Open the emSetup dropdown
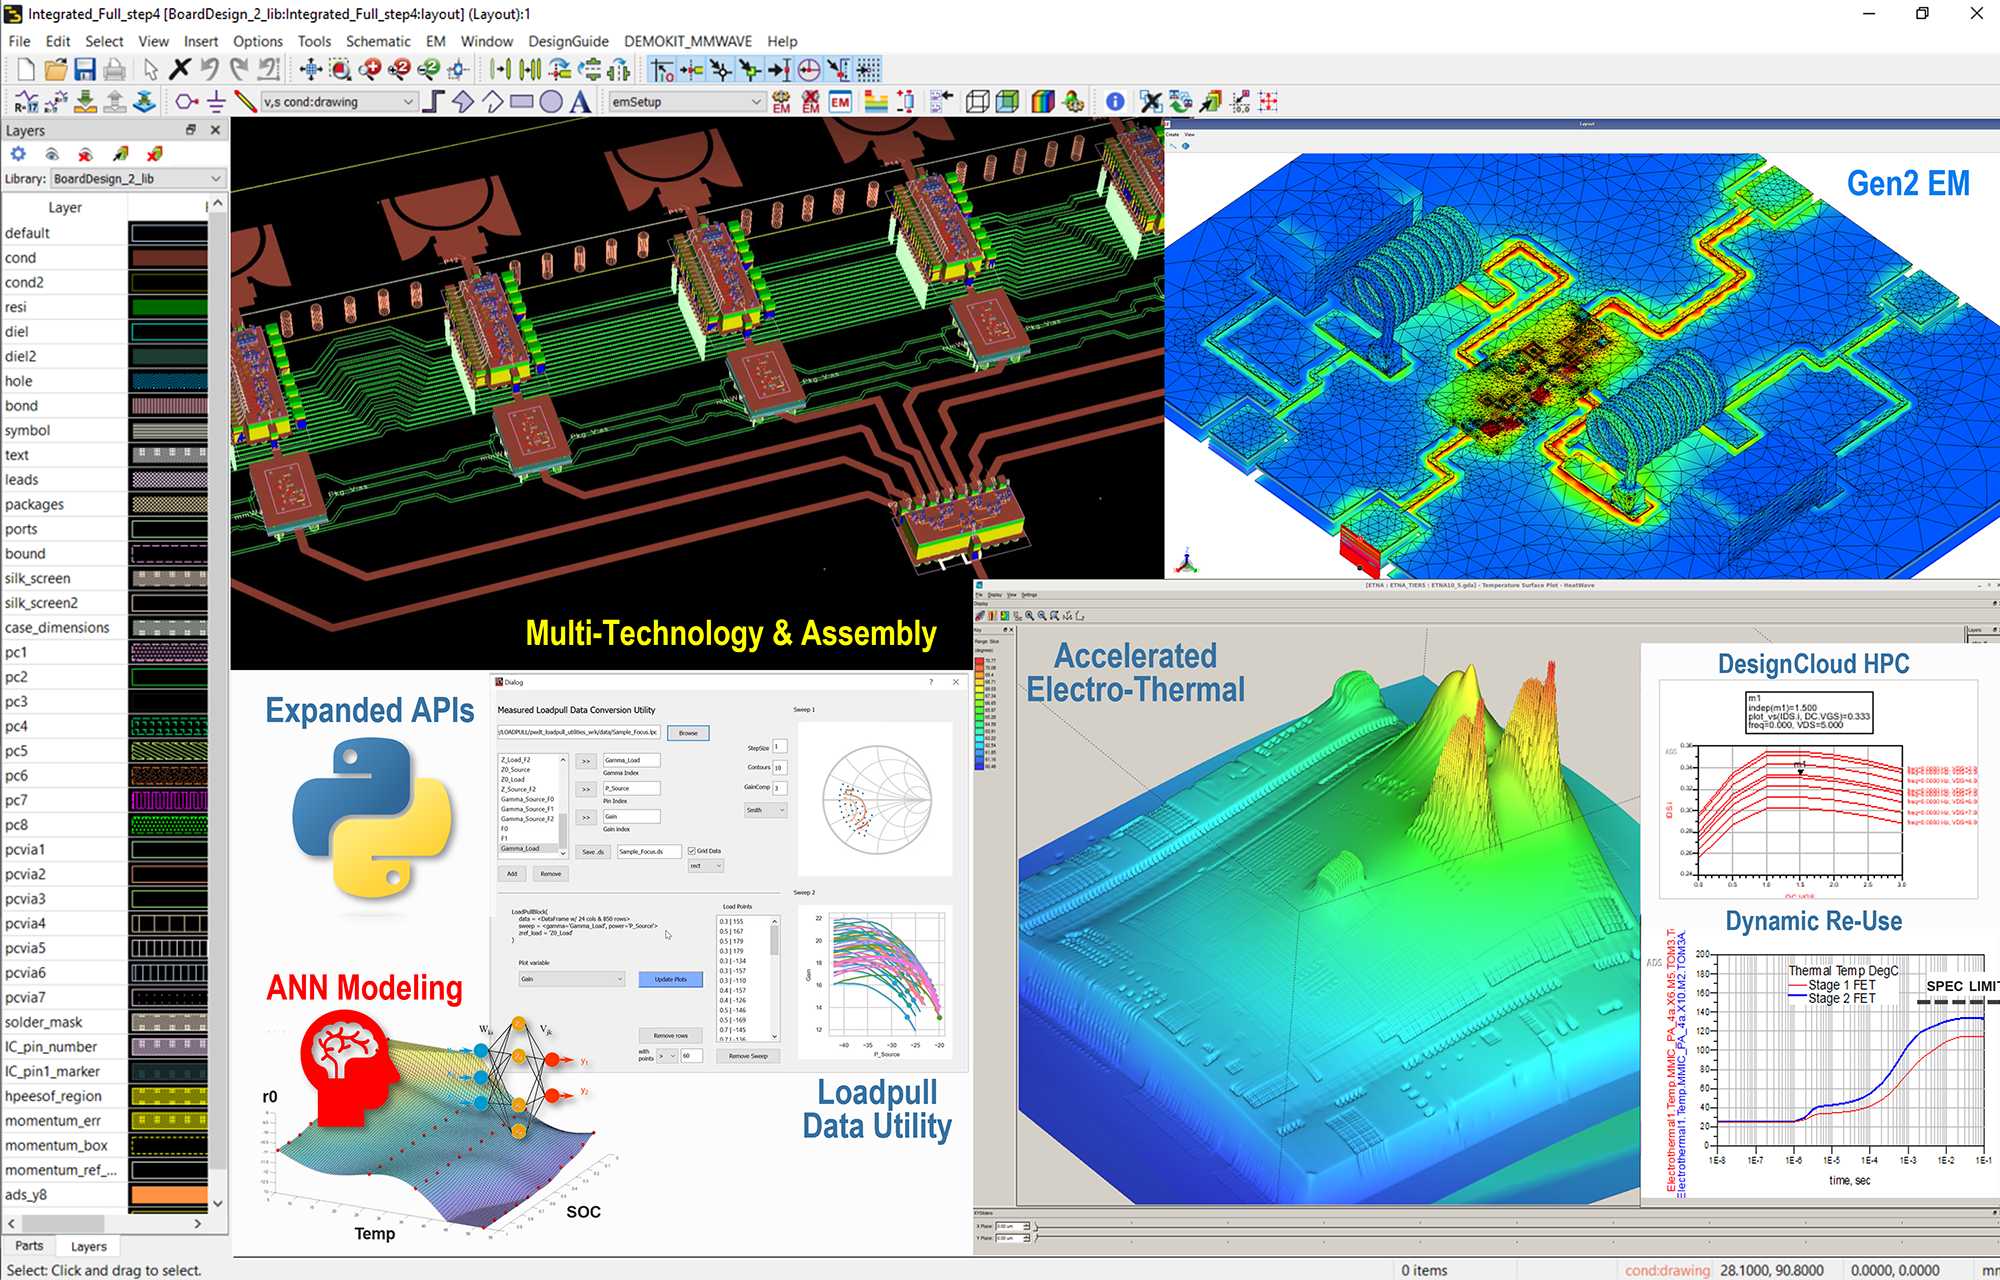 755,101
